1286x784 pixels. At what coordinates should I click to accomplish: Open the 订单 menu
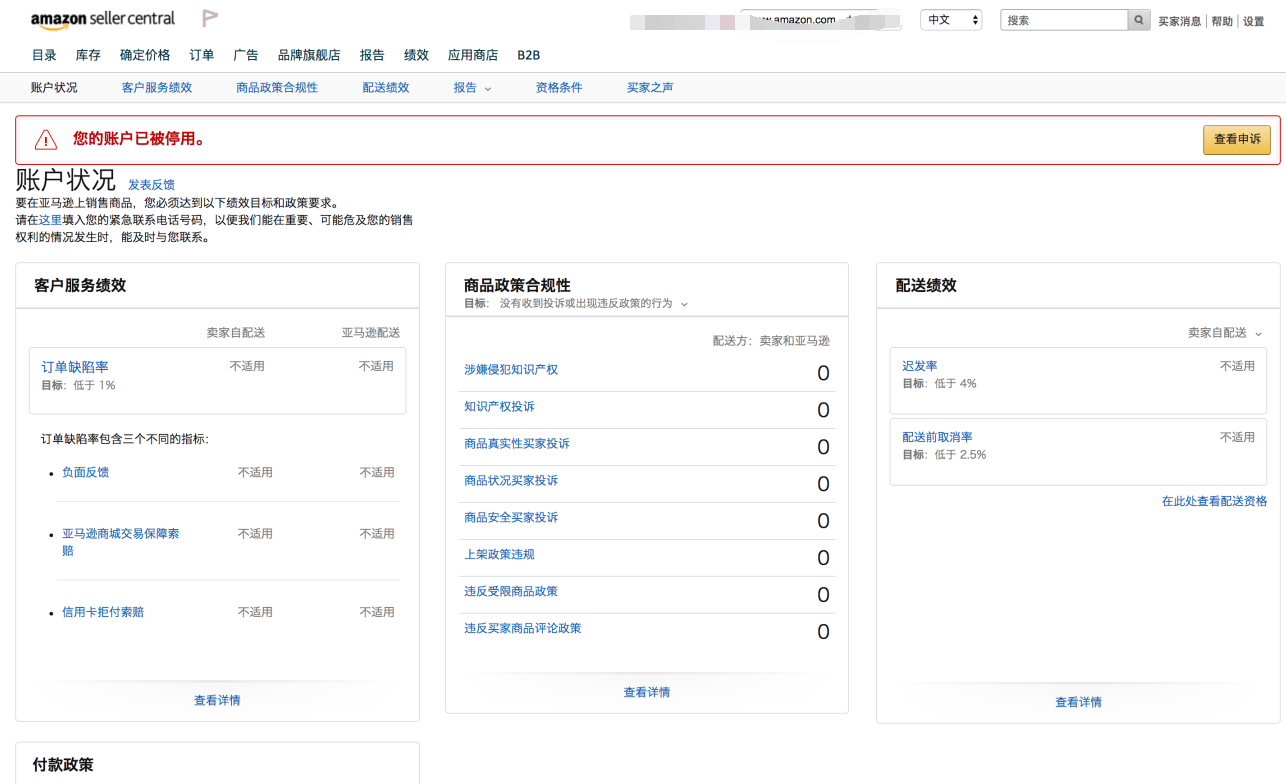point(202,55)
